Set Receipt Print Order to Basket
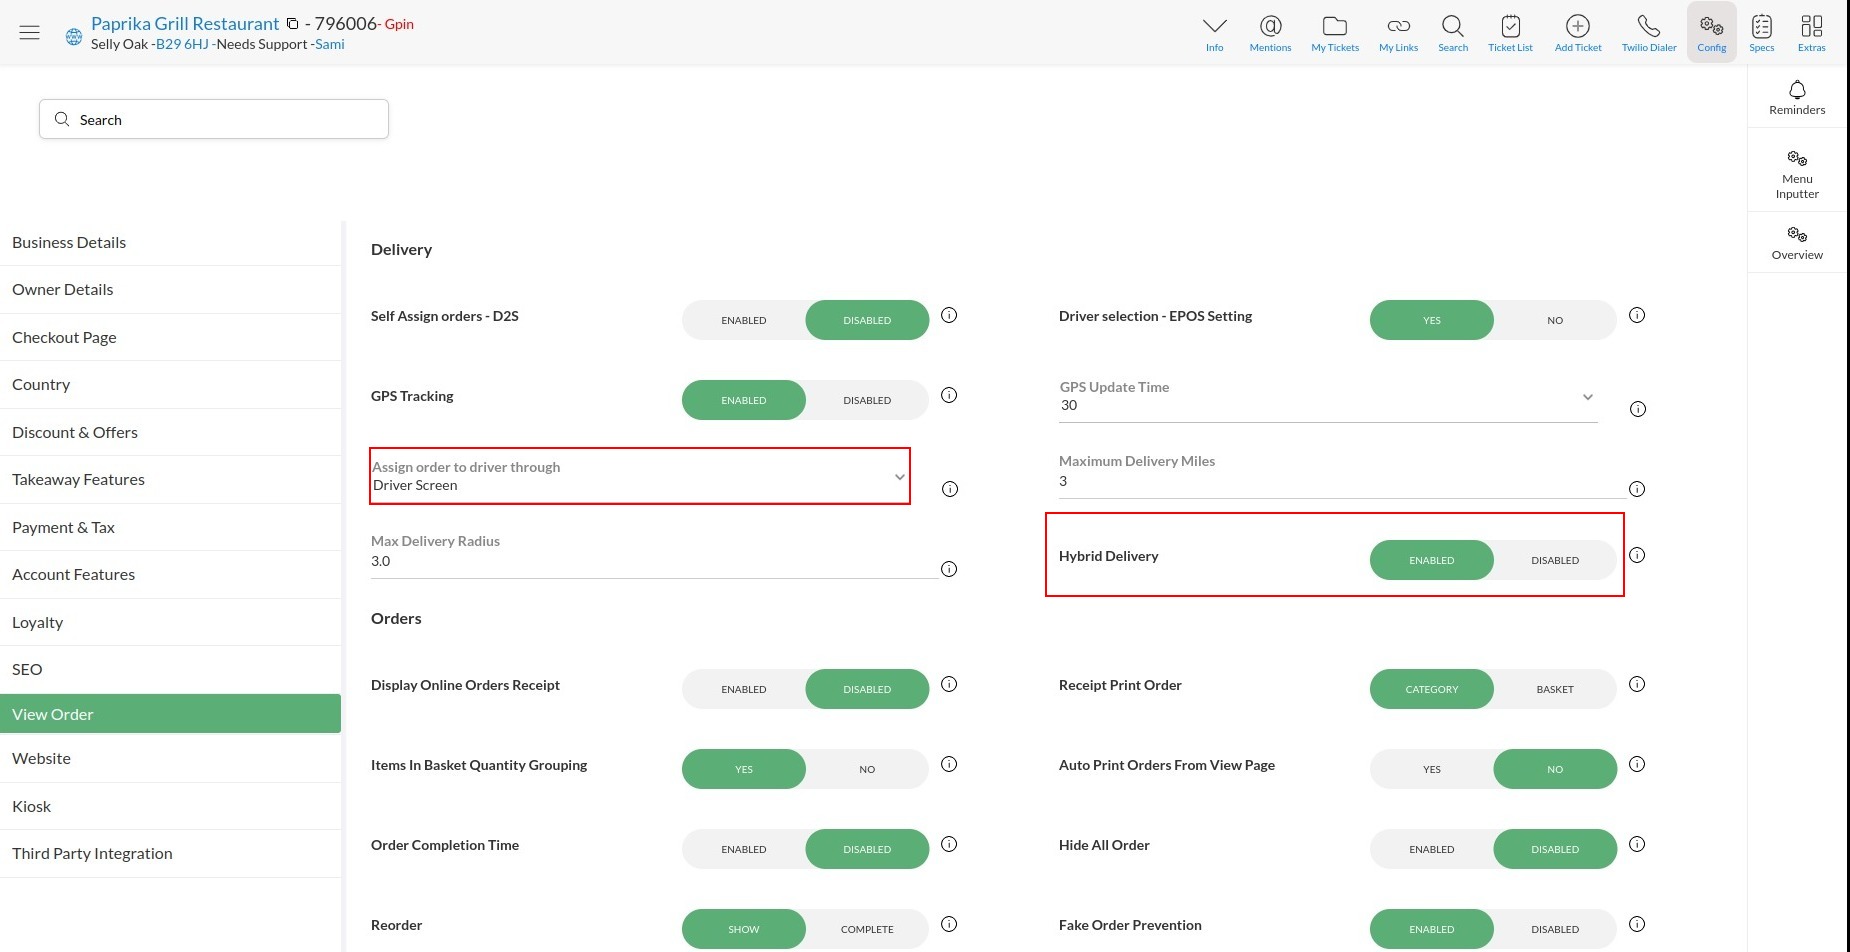This screenshot has height=952, width=1850. (x=1555, y=689)
